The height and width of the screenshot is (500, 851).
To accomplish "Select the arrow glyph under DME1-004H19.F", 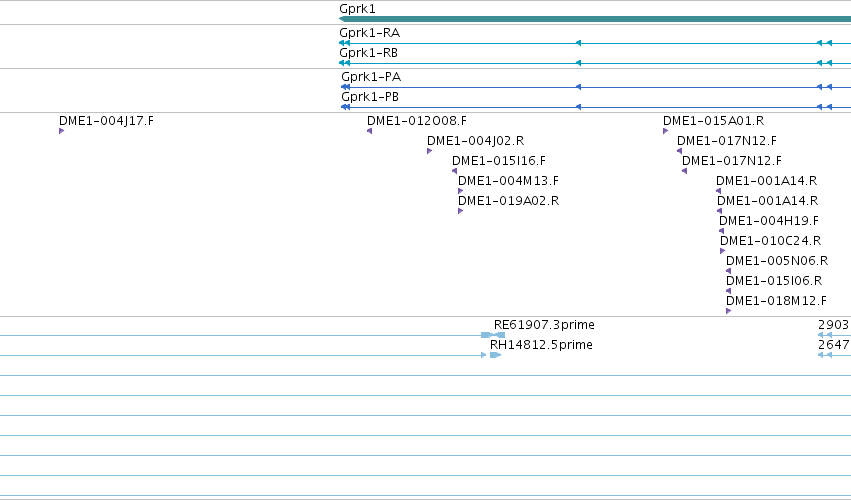I will point(721,231).
